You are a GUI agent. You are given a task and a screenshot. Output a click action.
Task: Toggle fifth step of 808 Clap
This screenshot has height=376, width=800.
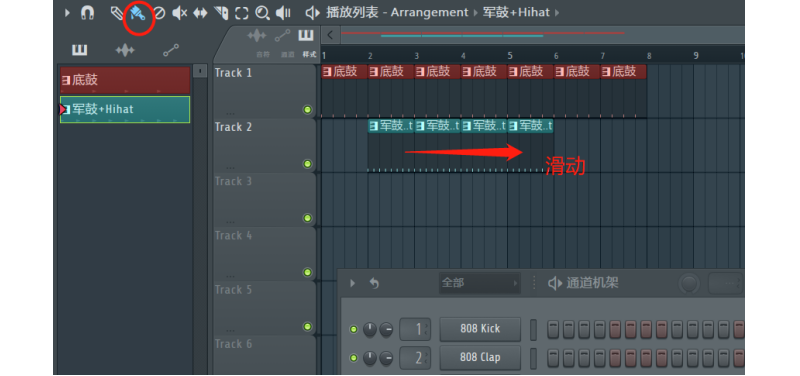616,358
